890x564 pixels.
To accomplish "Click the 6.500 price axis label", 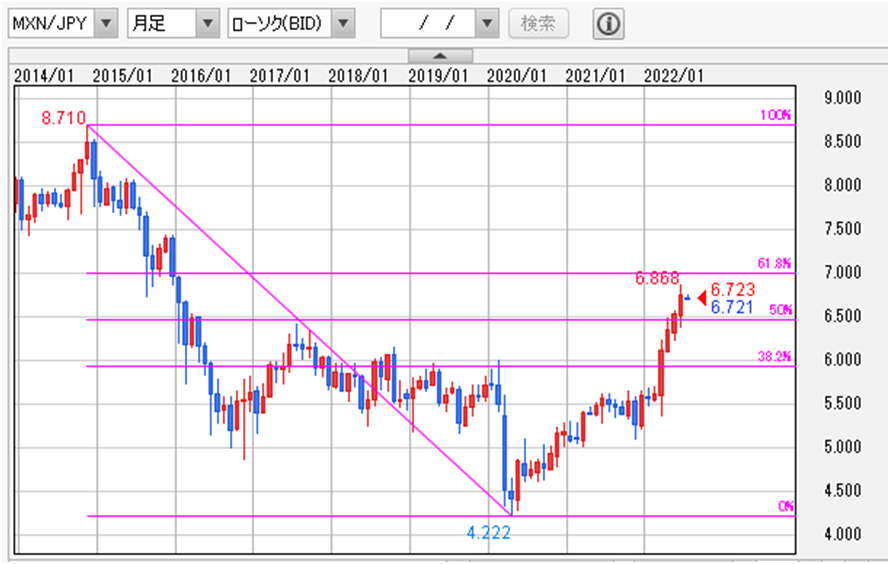I will click(x=842, y=316).
